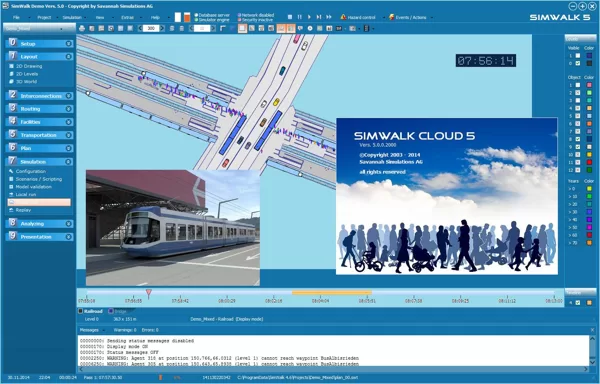This screenshot has height=384, width=600.
Task: Click the speech bubble toolbar icon
Action: pyautogui.click(x=300, y=28)
